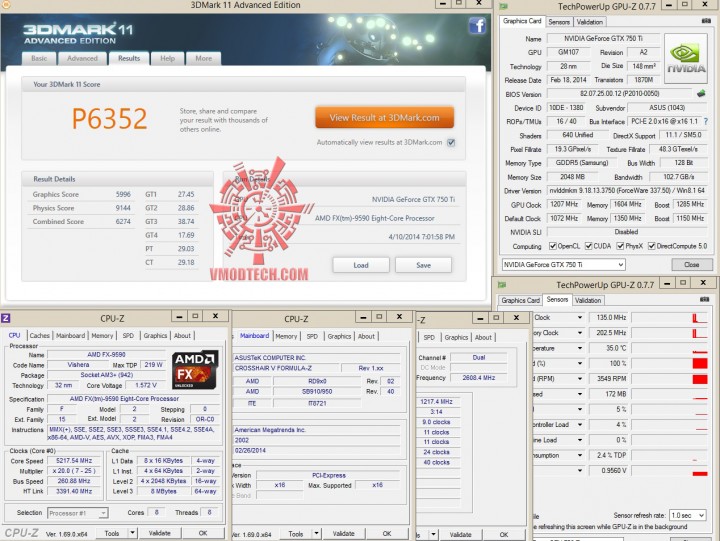720x541 pixels.
Task: Open the Processor #1 selection dropdown
Action: [78, 513]
